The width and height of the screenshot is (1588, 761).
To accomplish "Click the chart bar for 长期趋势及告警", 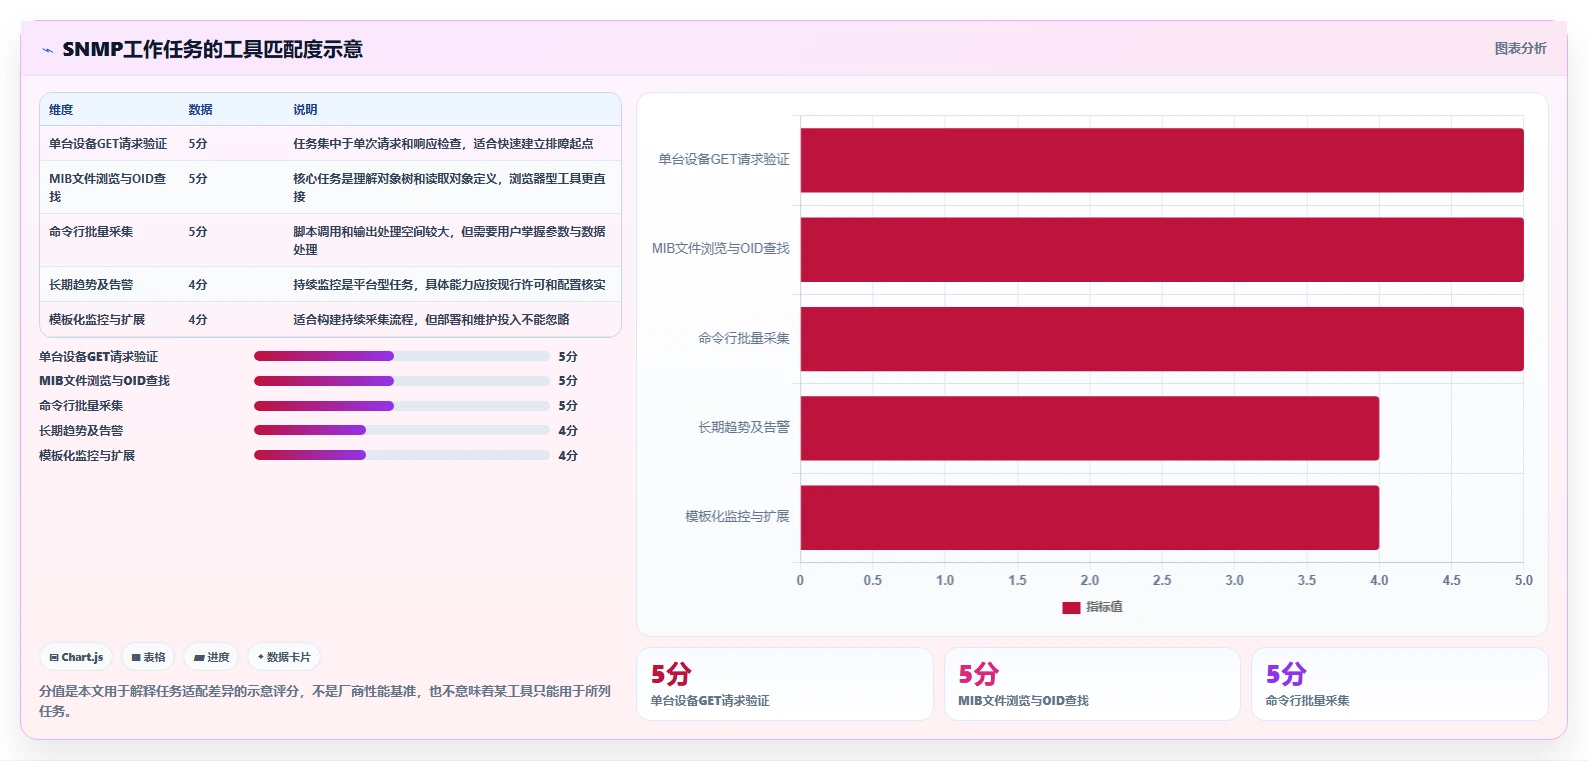I will (x=1090, y=428).
